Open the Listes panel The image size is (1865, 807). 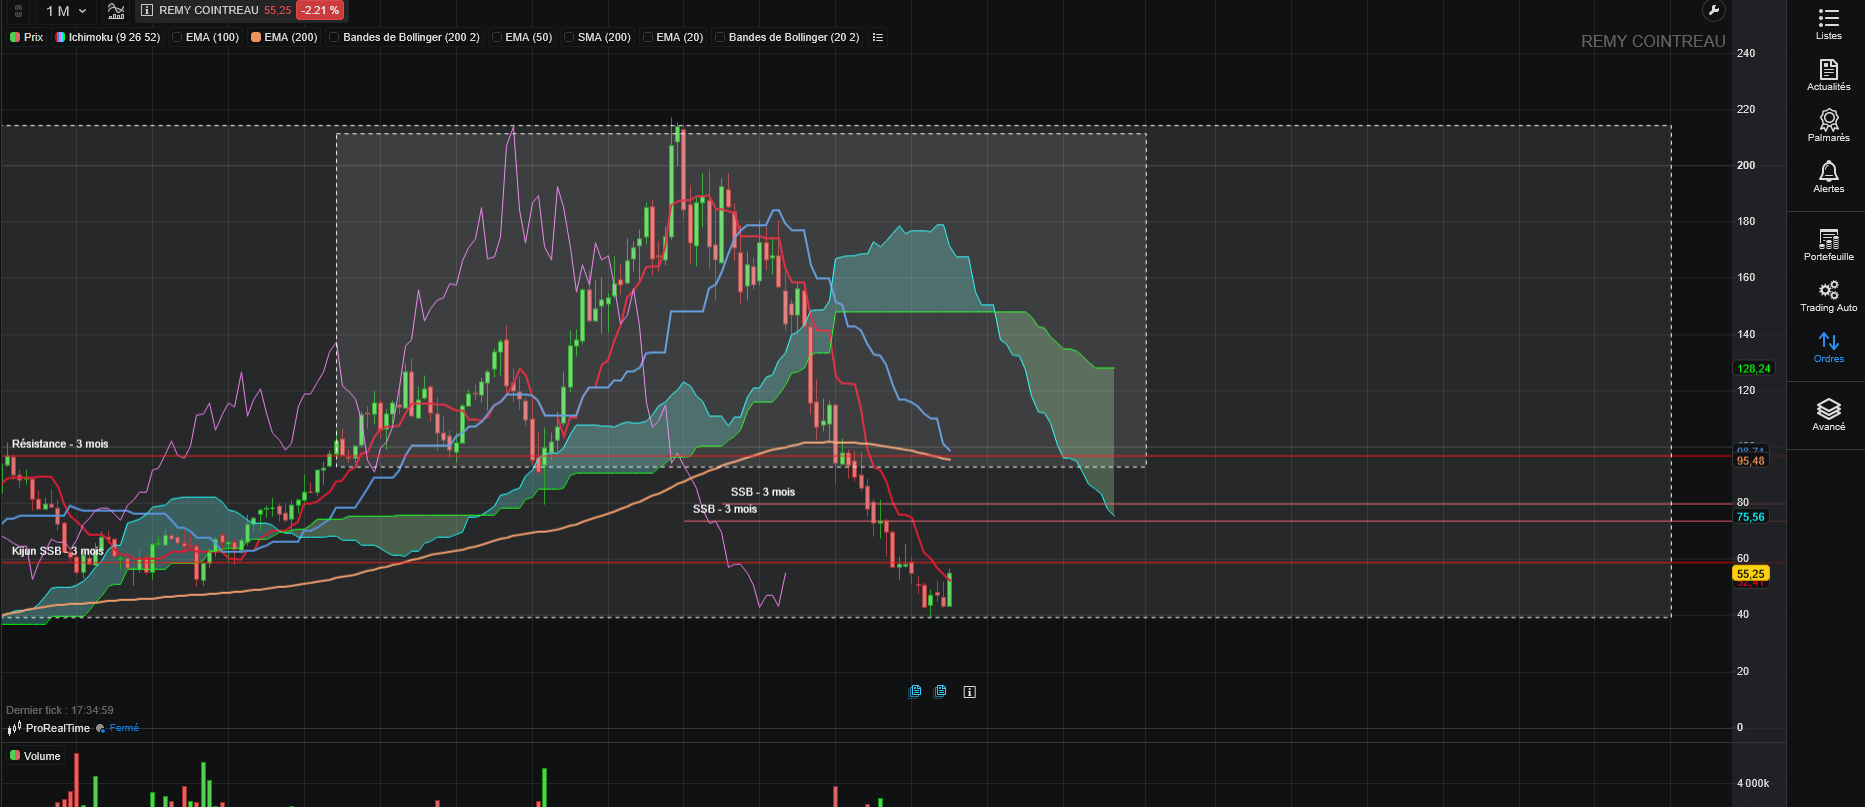pyautogui.click(x=1828, y=24)
